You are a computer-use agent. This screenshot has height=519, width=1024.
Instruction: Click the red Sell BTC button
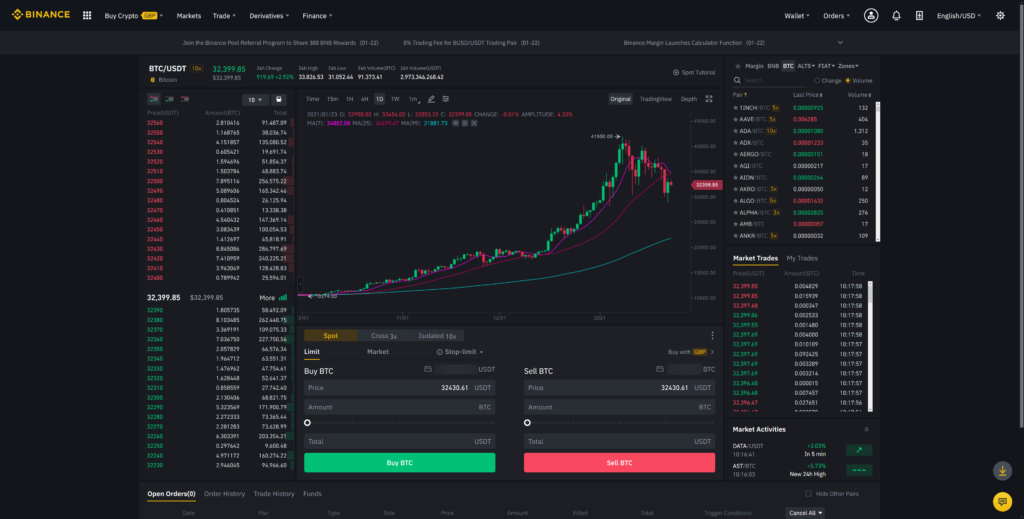coord(619,463)
